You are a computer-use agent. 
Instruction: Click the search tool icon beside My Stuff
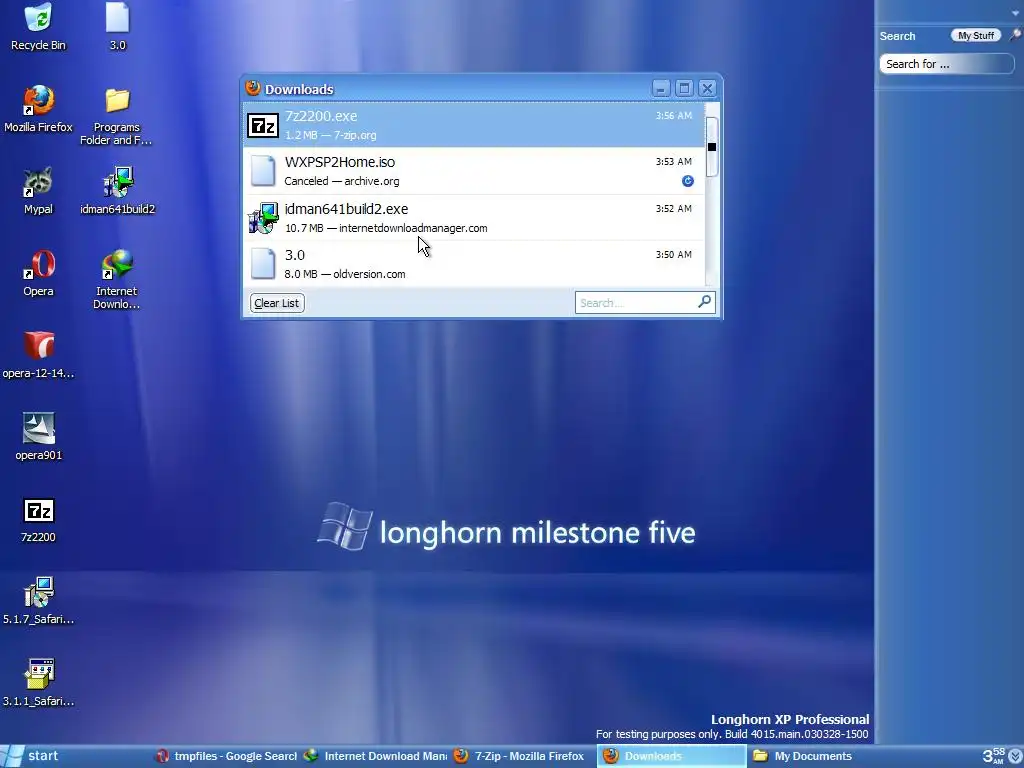pos(1014,35)
